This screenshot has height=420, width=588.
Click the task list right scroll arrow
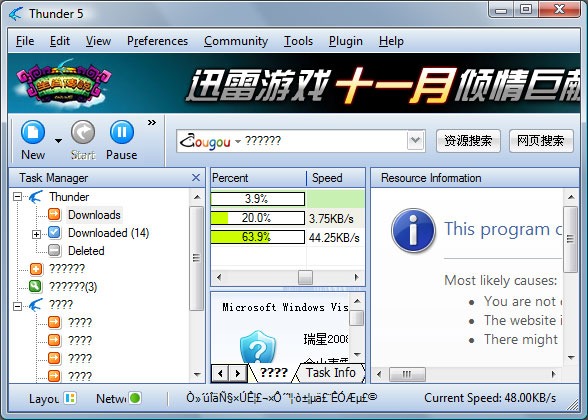pos(356,278)
